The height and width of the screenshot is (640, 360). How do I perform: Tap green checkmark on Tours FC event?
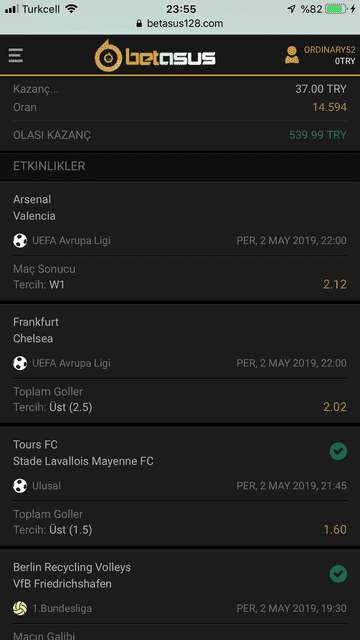coord(338,451)
